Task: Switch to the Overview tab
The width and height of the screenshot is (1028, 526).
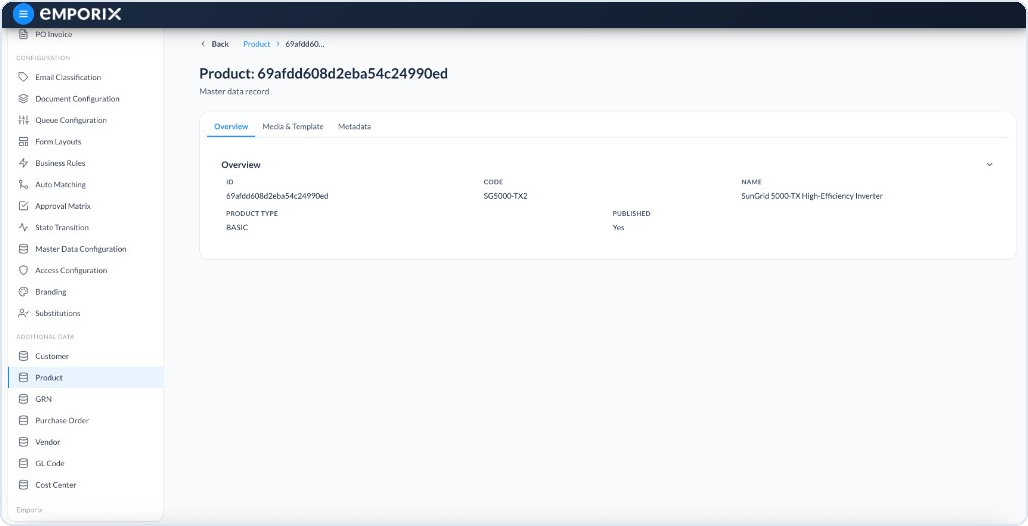Action: [231, 127]
